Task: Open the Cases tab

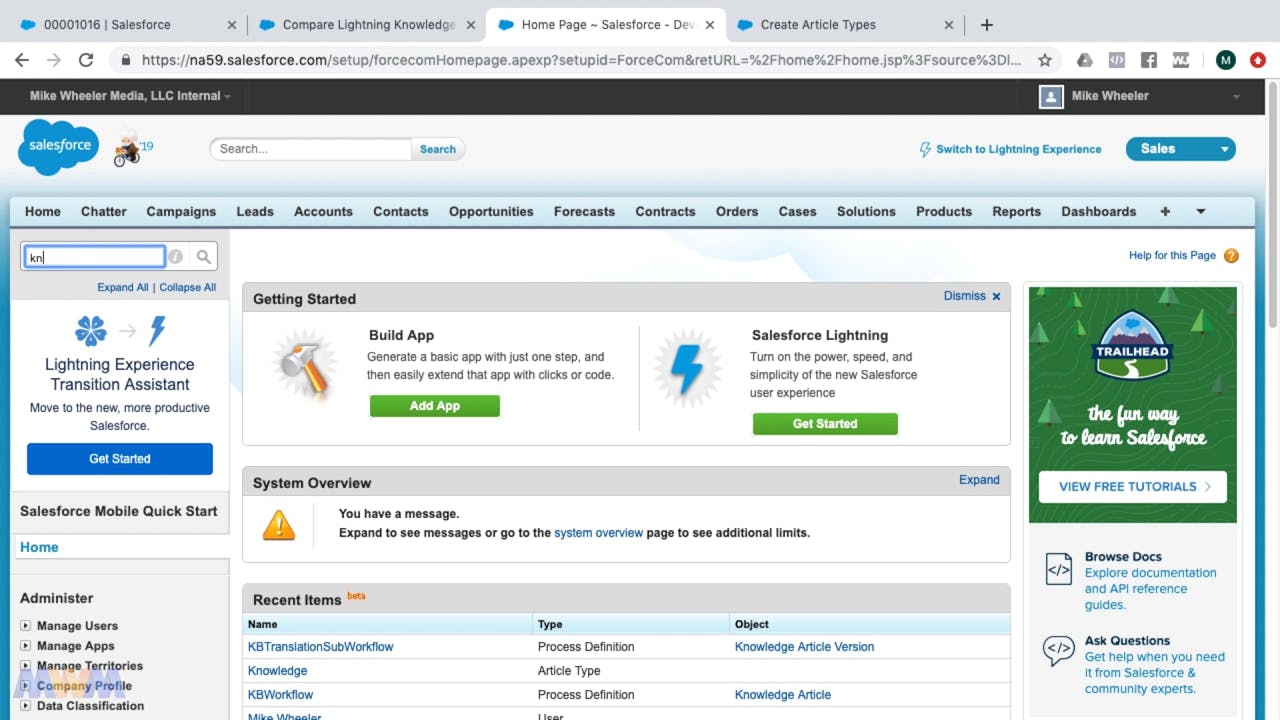Action: point(797,211)
